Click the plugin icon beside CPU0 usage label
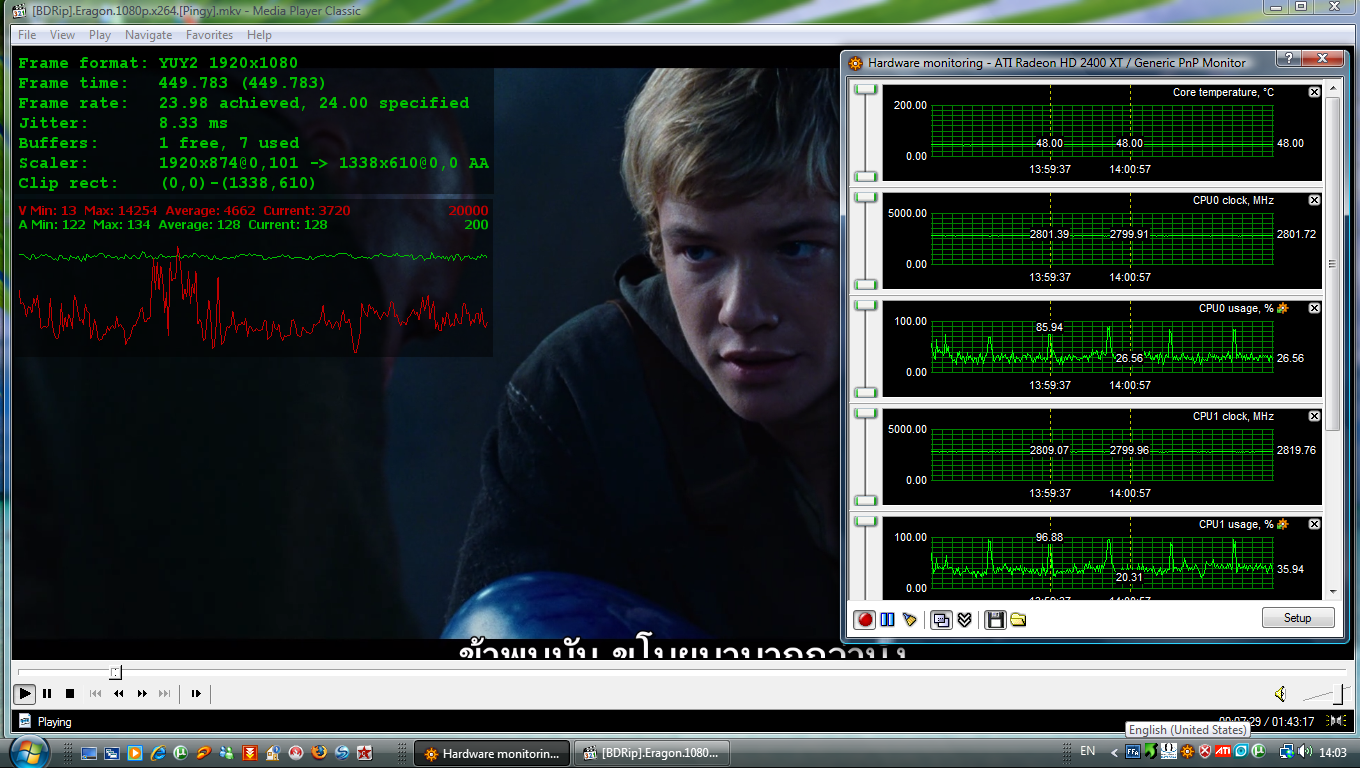This screenshot has width=1360, height=768. coord(1283,308)
